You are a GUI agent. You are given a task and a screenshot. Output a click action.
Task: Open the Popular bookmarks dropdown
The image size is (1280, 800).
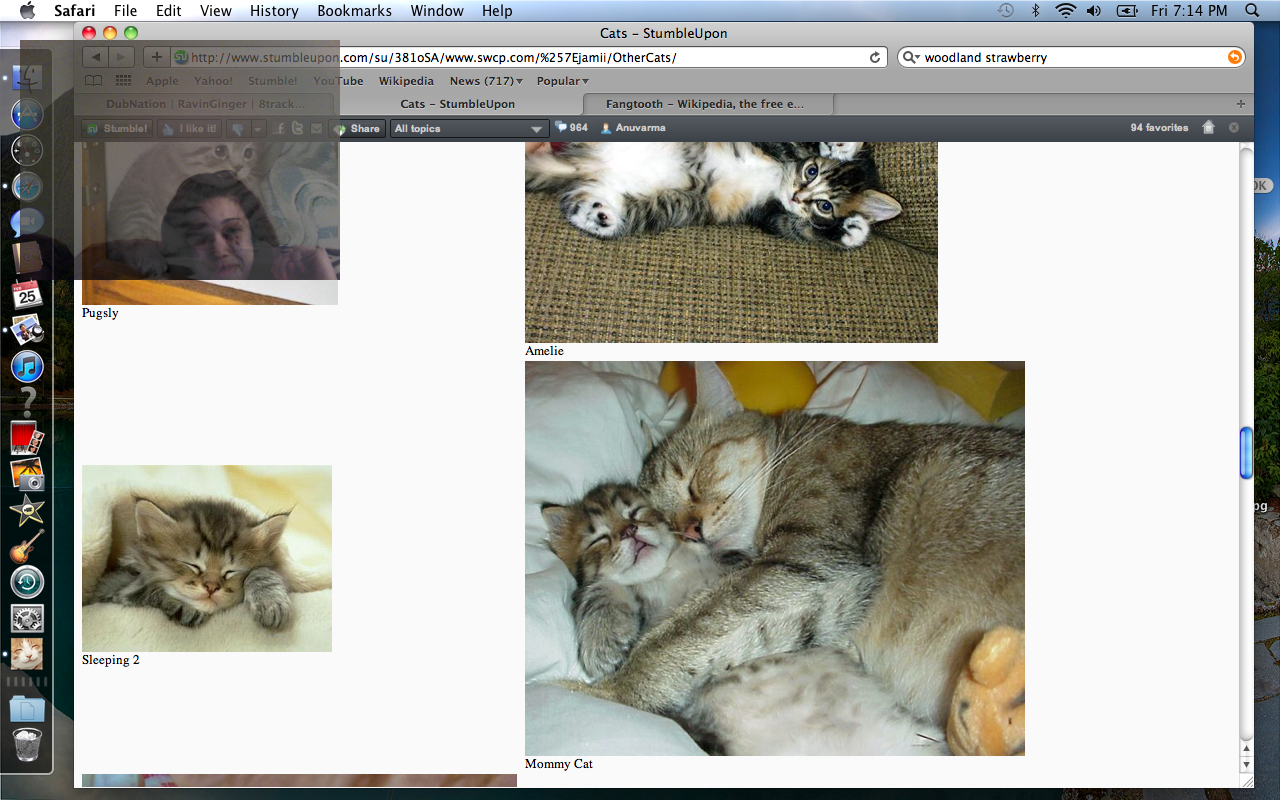(562, 81)
